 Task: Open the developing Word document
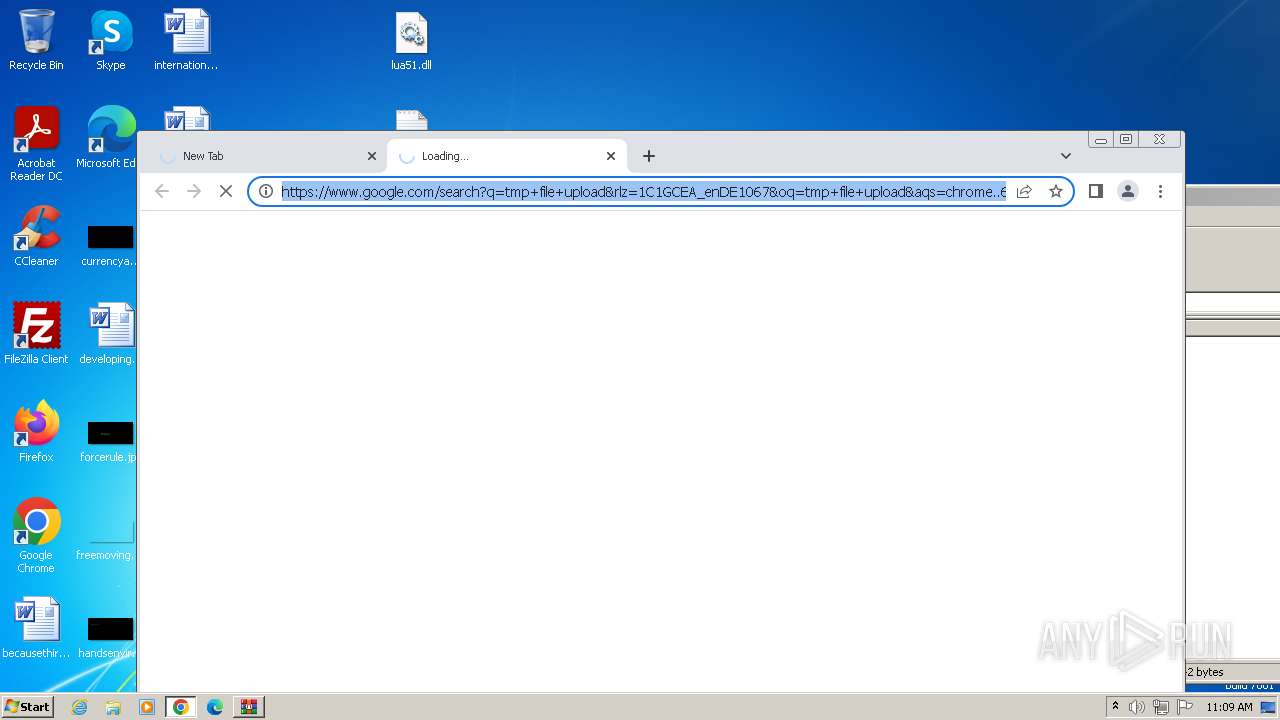click(x=108, y=334)
